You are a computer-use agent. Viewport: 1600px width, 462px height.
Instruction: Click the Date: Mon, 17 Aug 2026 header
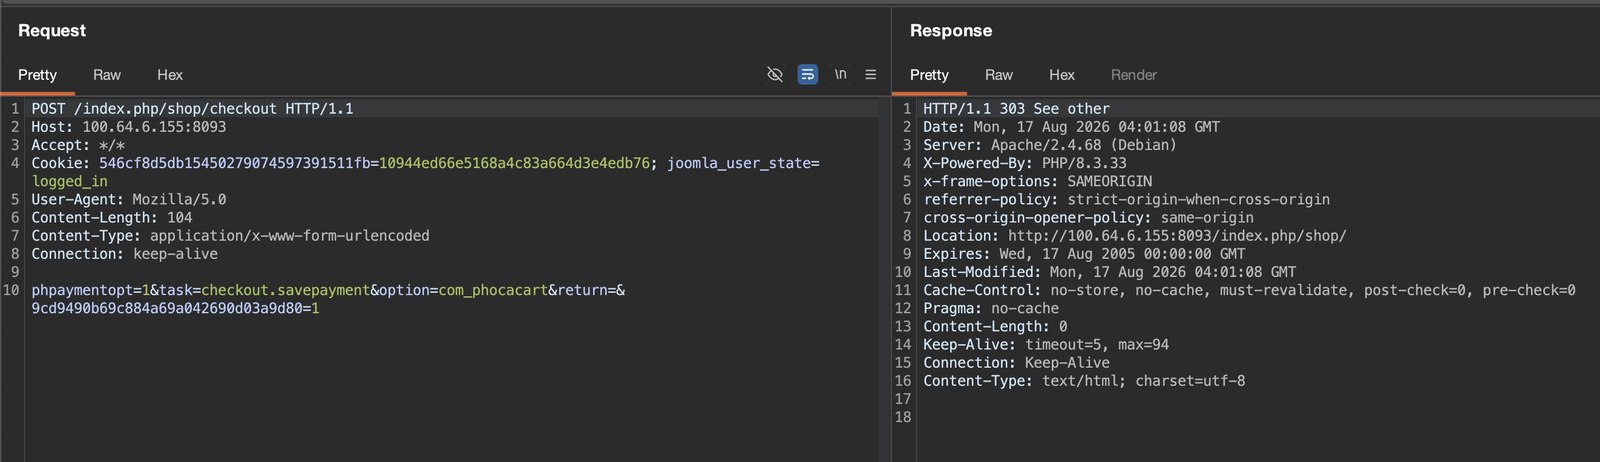click(x=1071, y=127)
